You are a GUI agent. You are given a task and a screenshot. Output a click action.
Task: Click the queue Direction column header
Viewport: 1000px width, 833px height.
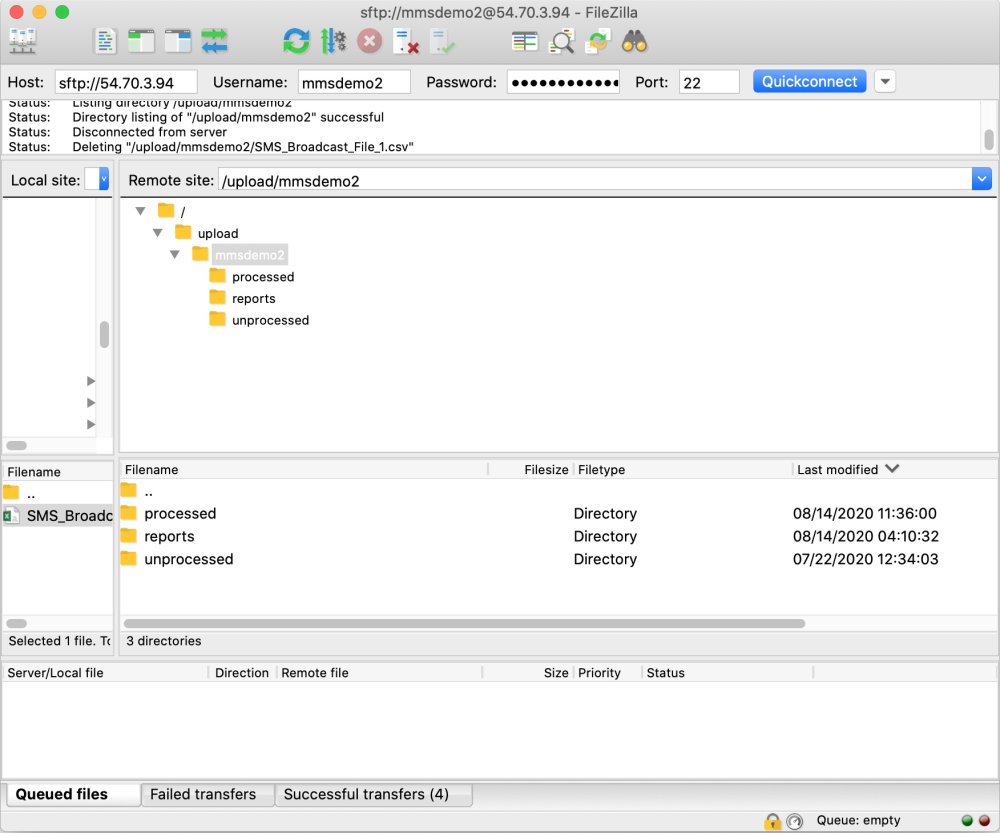242,672
